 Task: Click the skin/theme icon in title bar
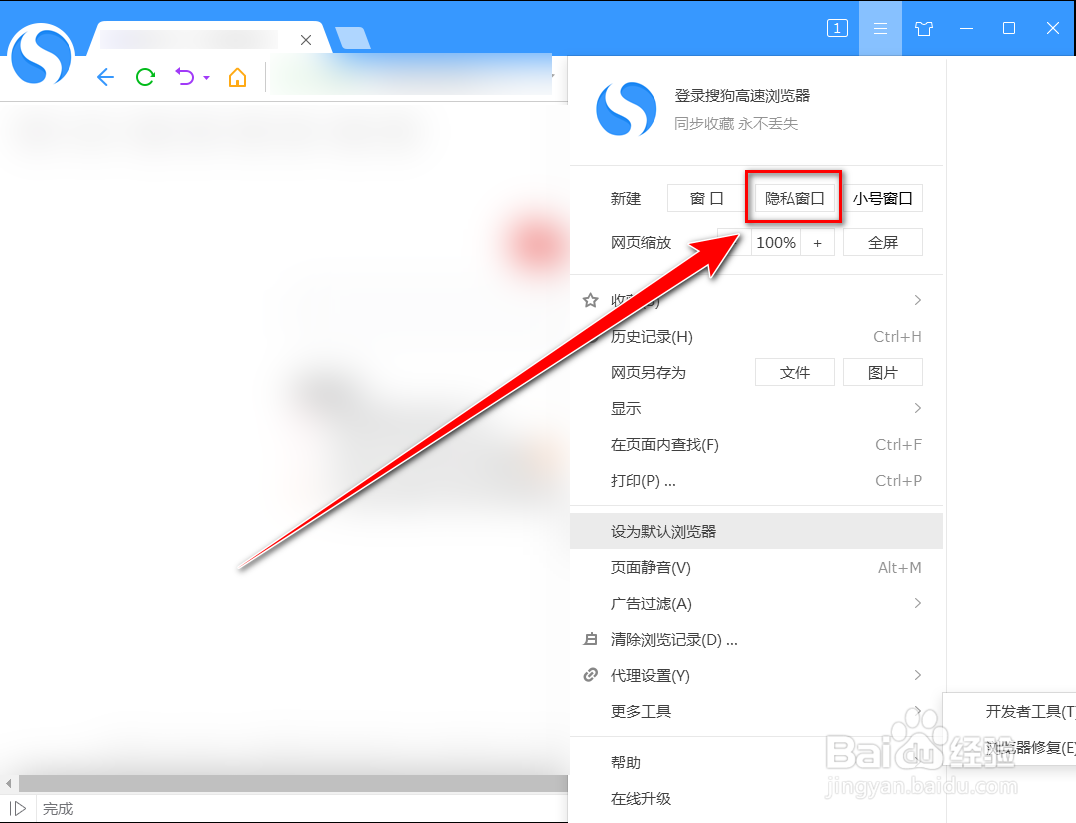tap(923, 28)
